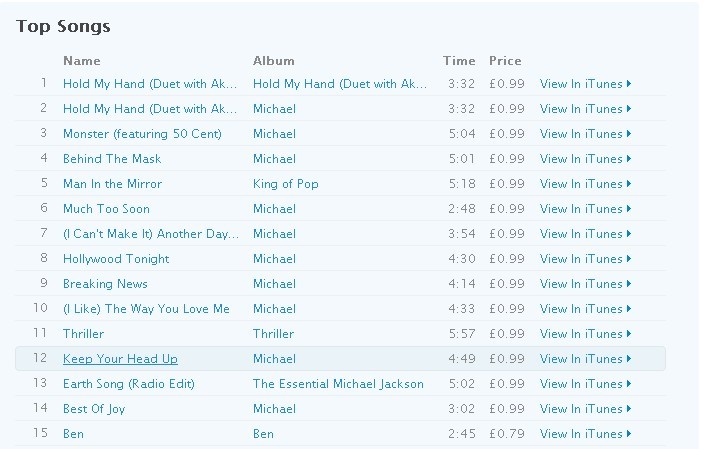716x449 pixels.
Task: Click the £0.79 price for Ben
Action: click(507, 434)
